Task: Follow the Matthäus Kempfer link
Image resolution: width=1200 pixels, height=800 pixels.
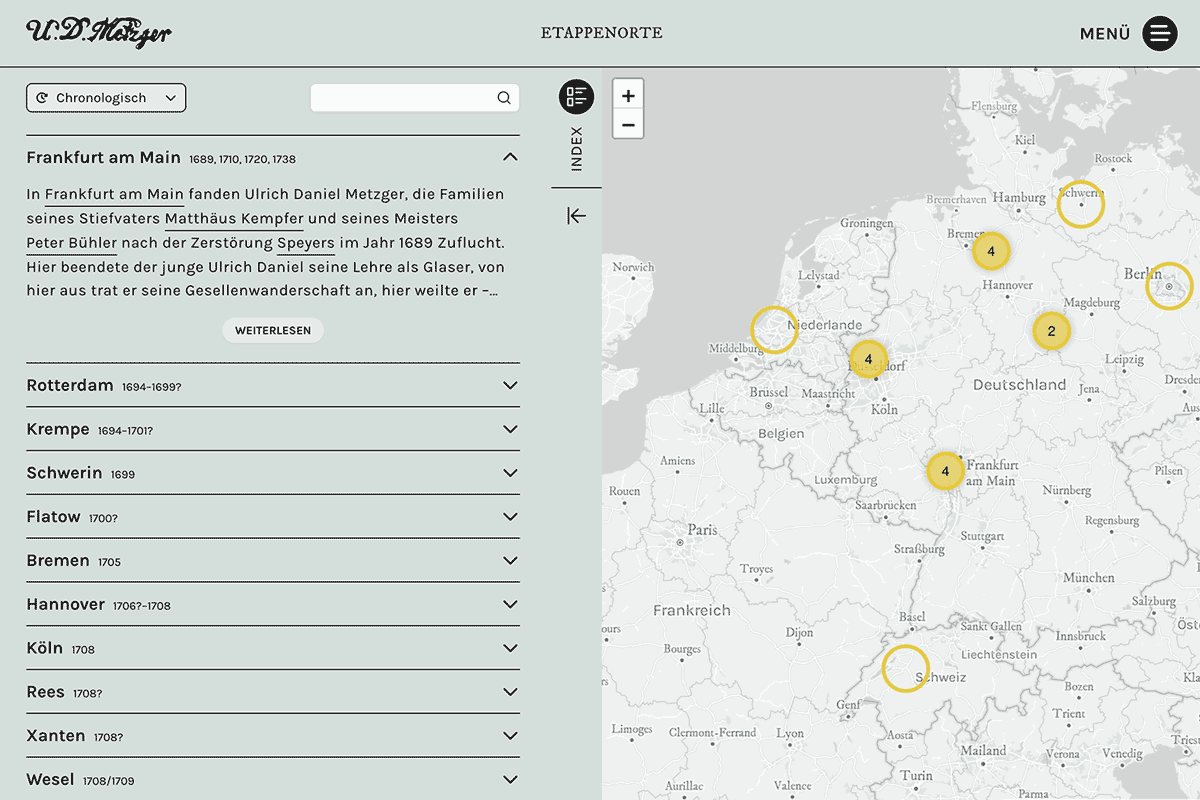Action: pyautogui.click(x=234, y=218)
